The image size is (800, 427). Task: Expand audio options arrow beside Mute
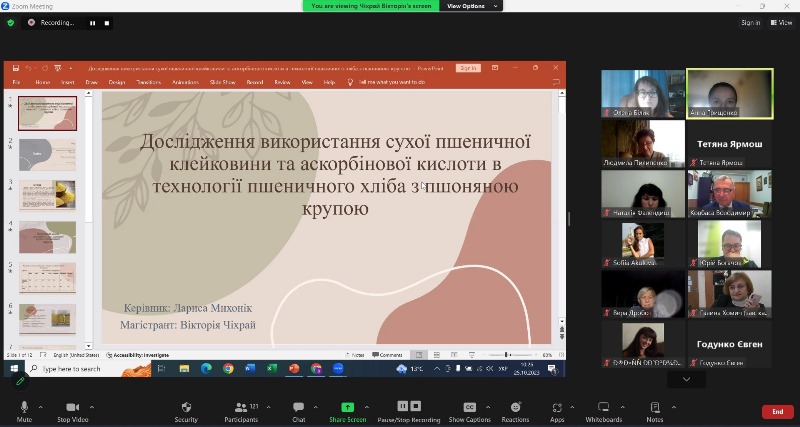pyautogui.click(x=40, y=407)
